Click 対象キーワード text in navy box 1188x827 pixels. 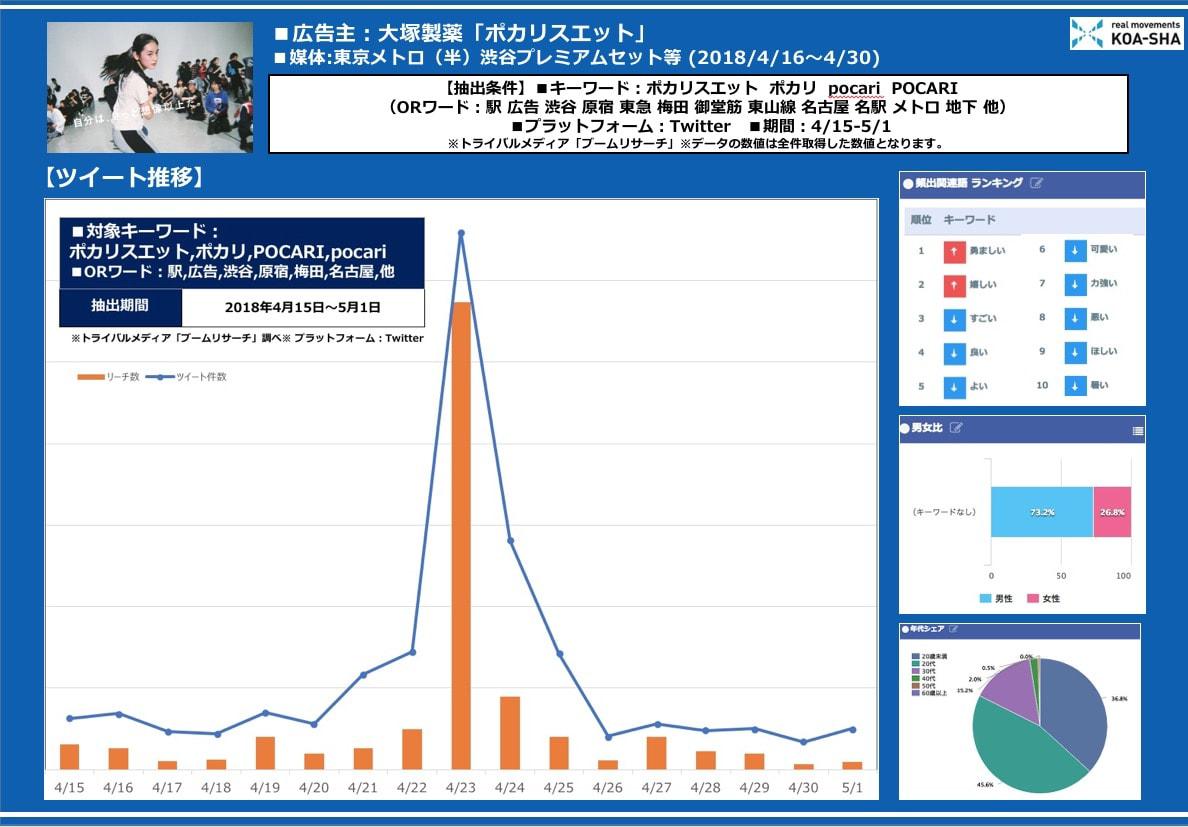point(145,231)
